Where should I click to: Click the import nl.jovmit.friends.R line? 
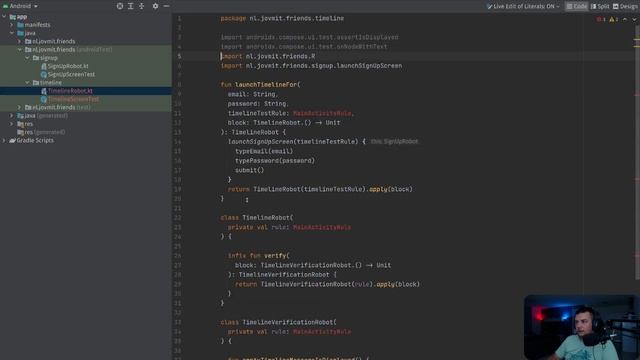268,56
